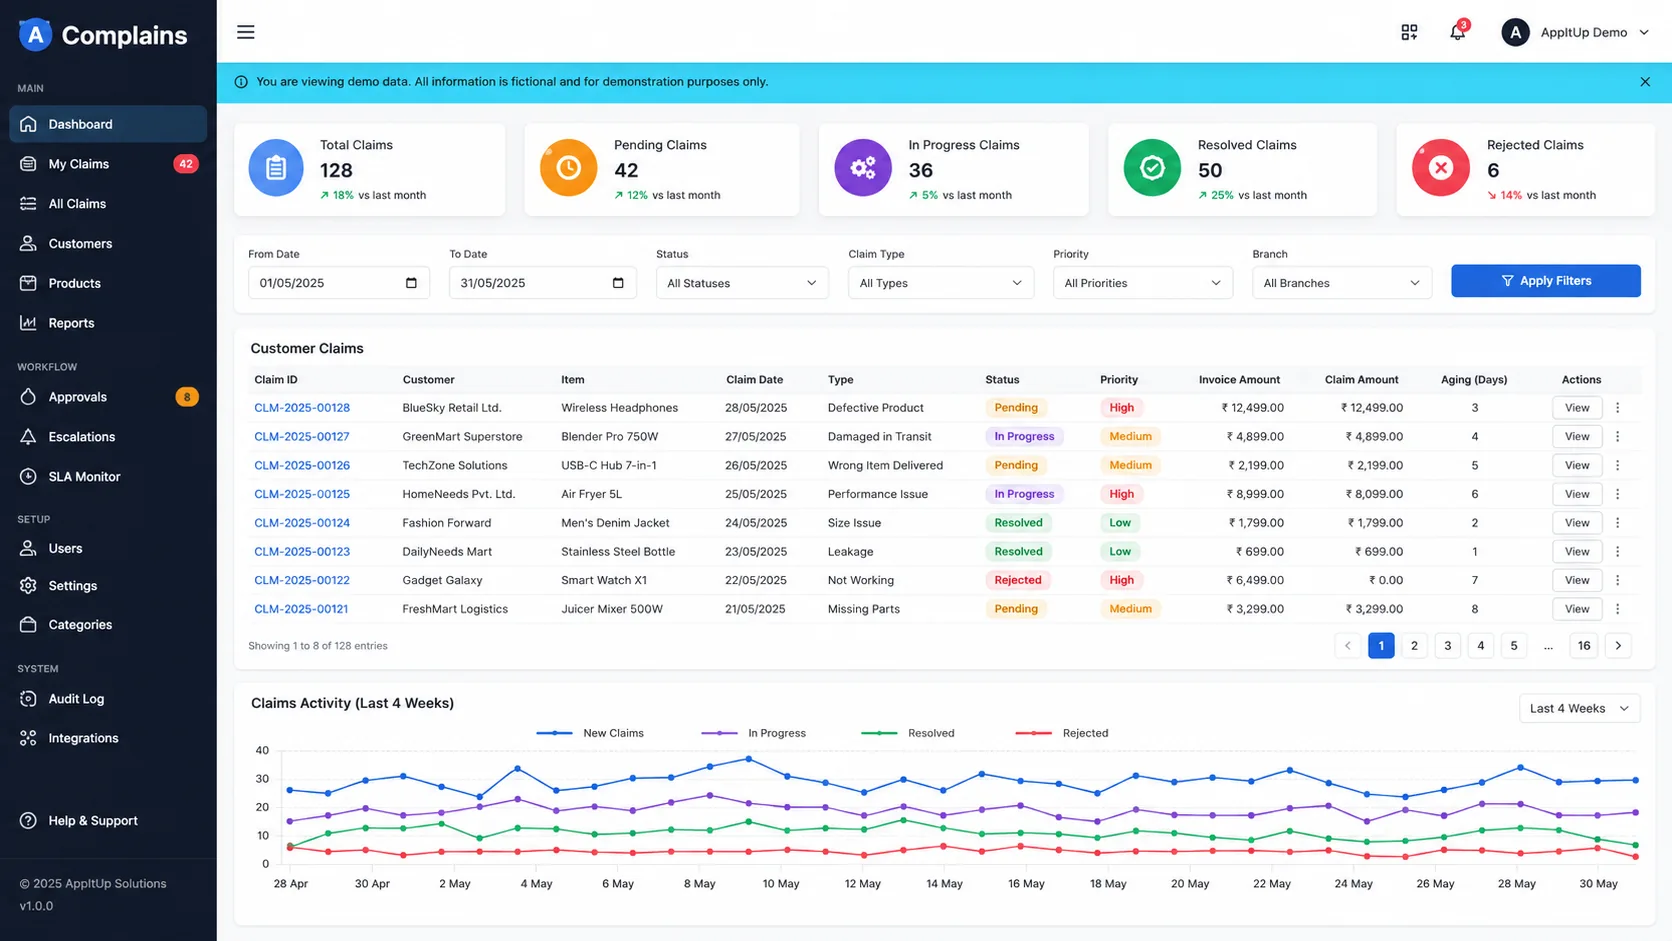This screenshot has width=1672, height=941.
Task: Open calendar picker for To Date
Action: (618, 283)
